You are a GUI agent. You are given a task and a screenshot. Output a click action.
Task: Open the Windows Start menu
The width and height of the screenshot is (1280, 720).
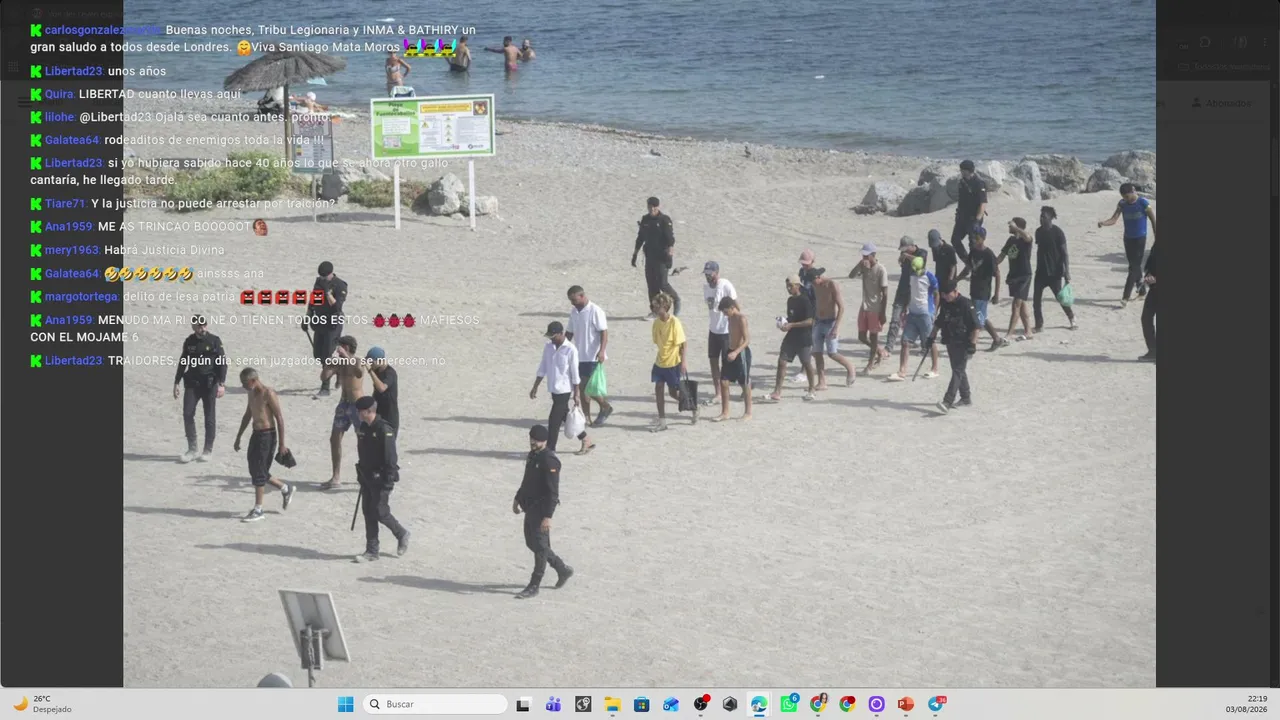pyautogui.click(x=345, y=704)
